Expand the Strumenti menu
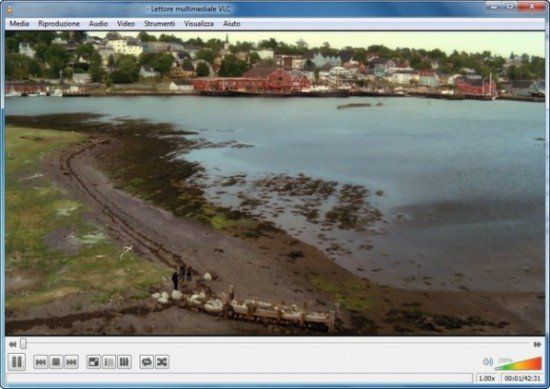Image resolution: width=550 pixels, height=389 pixels. 160,24
